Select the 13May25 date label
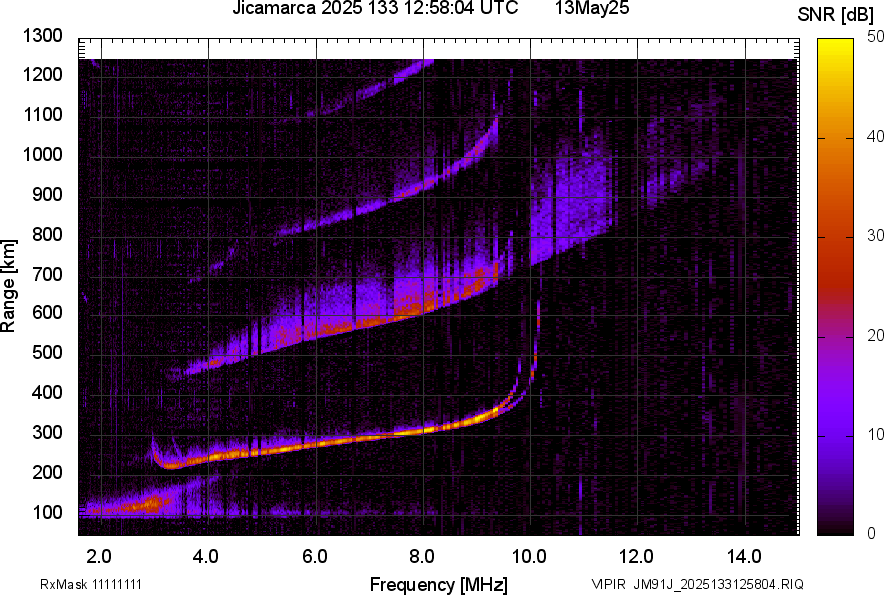The height and width of the screenshot is (595, 884). [591, 8]
